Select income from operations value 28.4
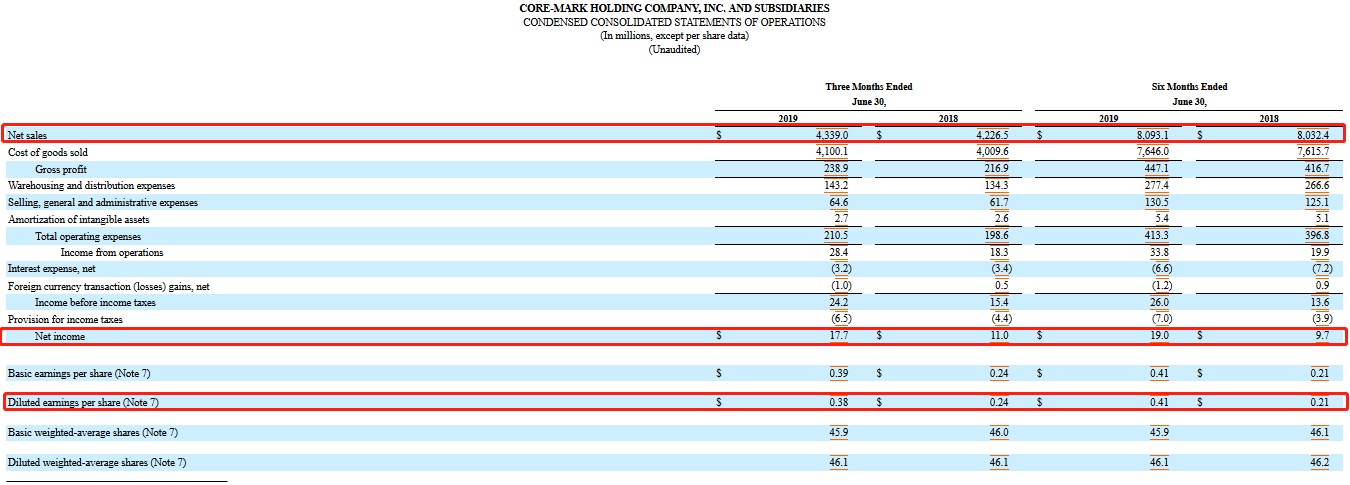Image resolution: width=1350 pixels, height=485 pixels. (x=838, y=252)
